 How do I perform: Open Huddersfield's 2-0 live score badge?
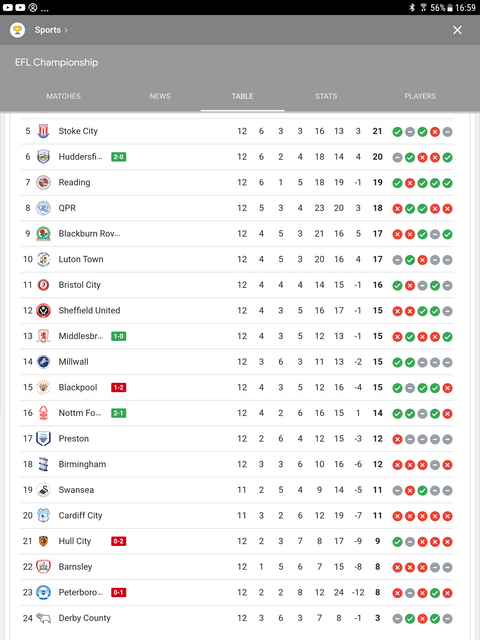coord(119,157)
